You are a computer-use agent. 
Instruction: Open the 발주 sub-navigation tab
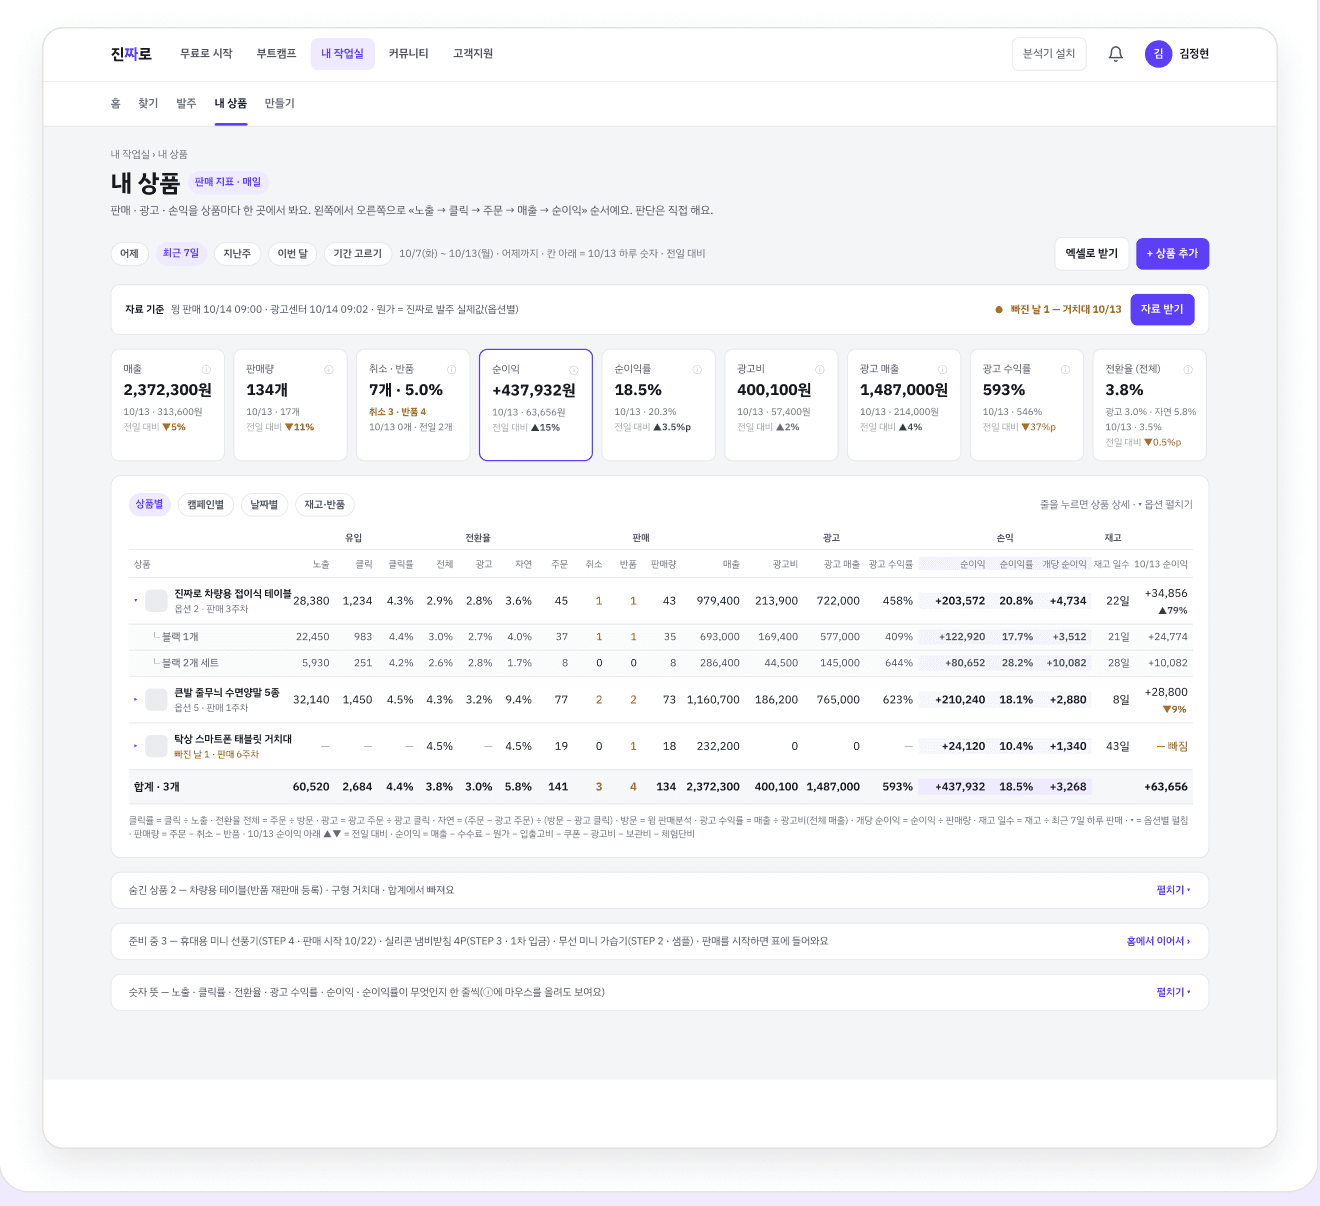tap(186, 104)
